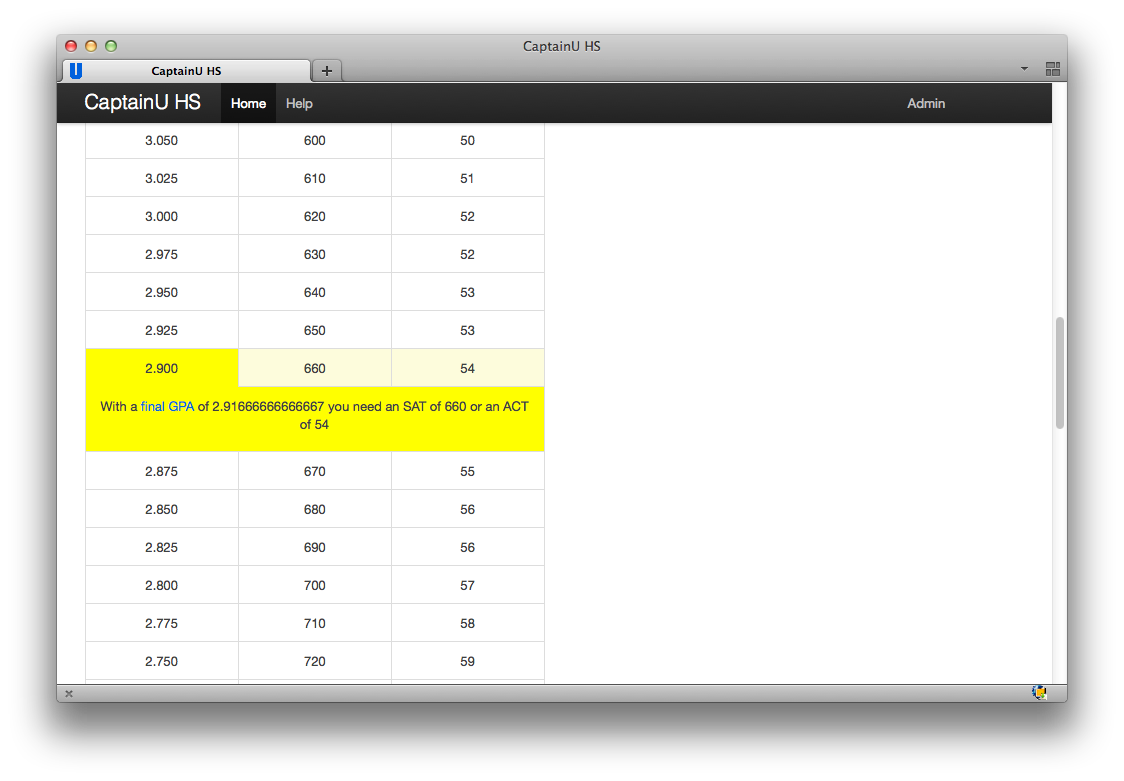Screen dimensions: 1124x781
Task: Select SAT cell 610
Action: [x=315, y=178]
